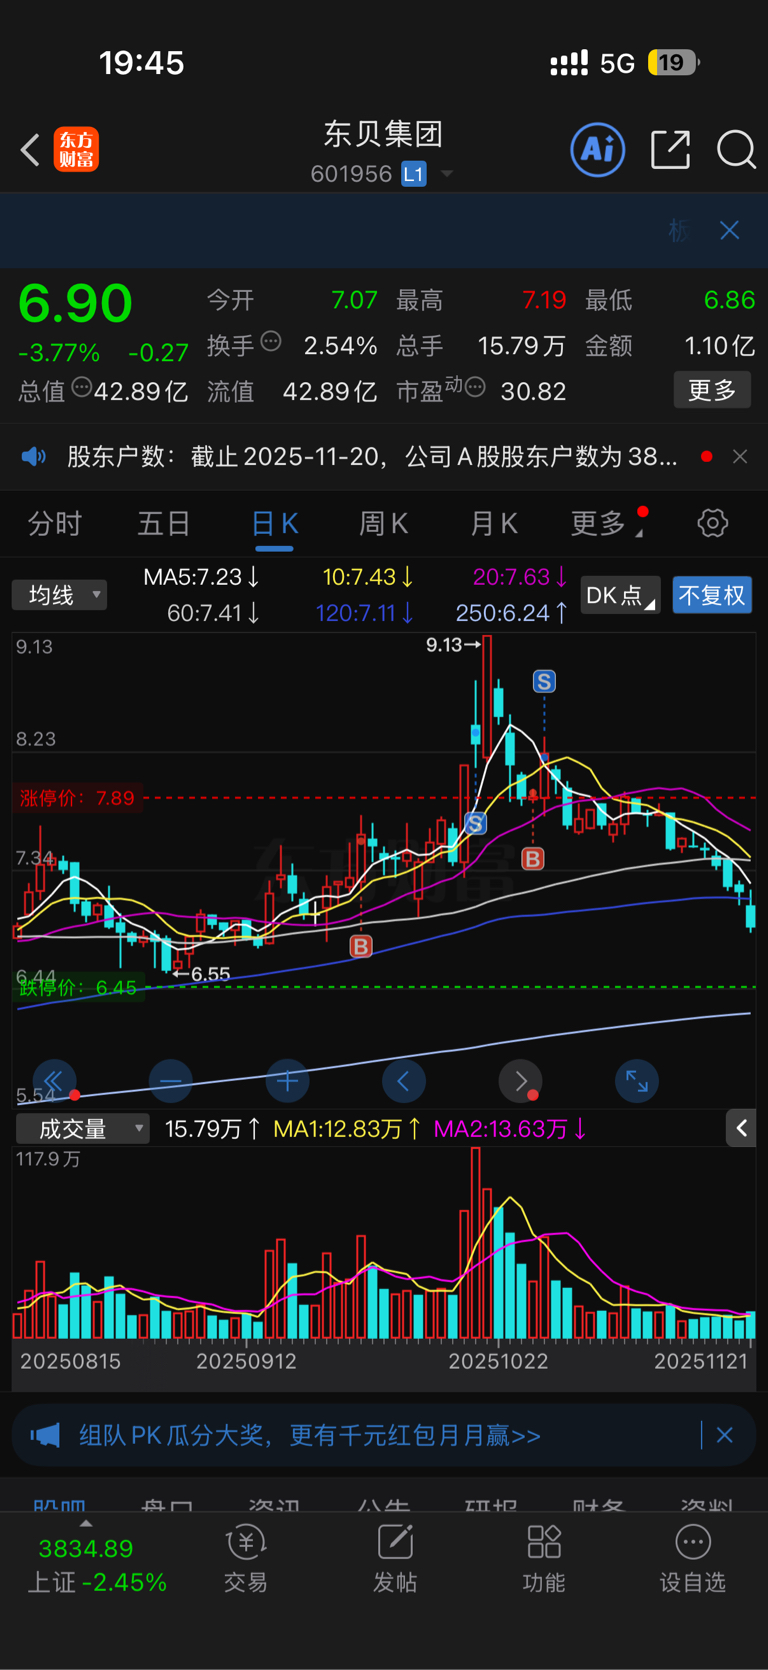Open the 不复权 adjustment selector
The height and width of the screenshot is (1670, 768).
pos(712,595)
